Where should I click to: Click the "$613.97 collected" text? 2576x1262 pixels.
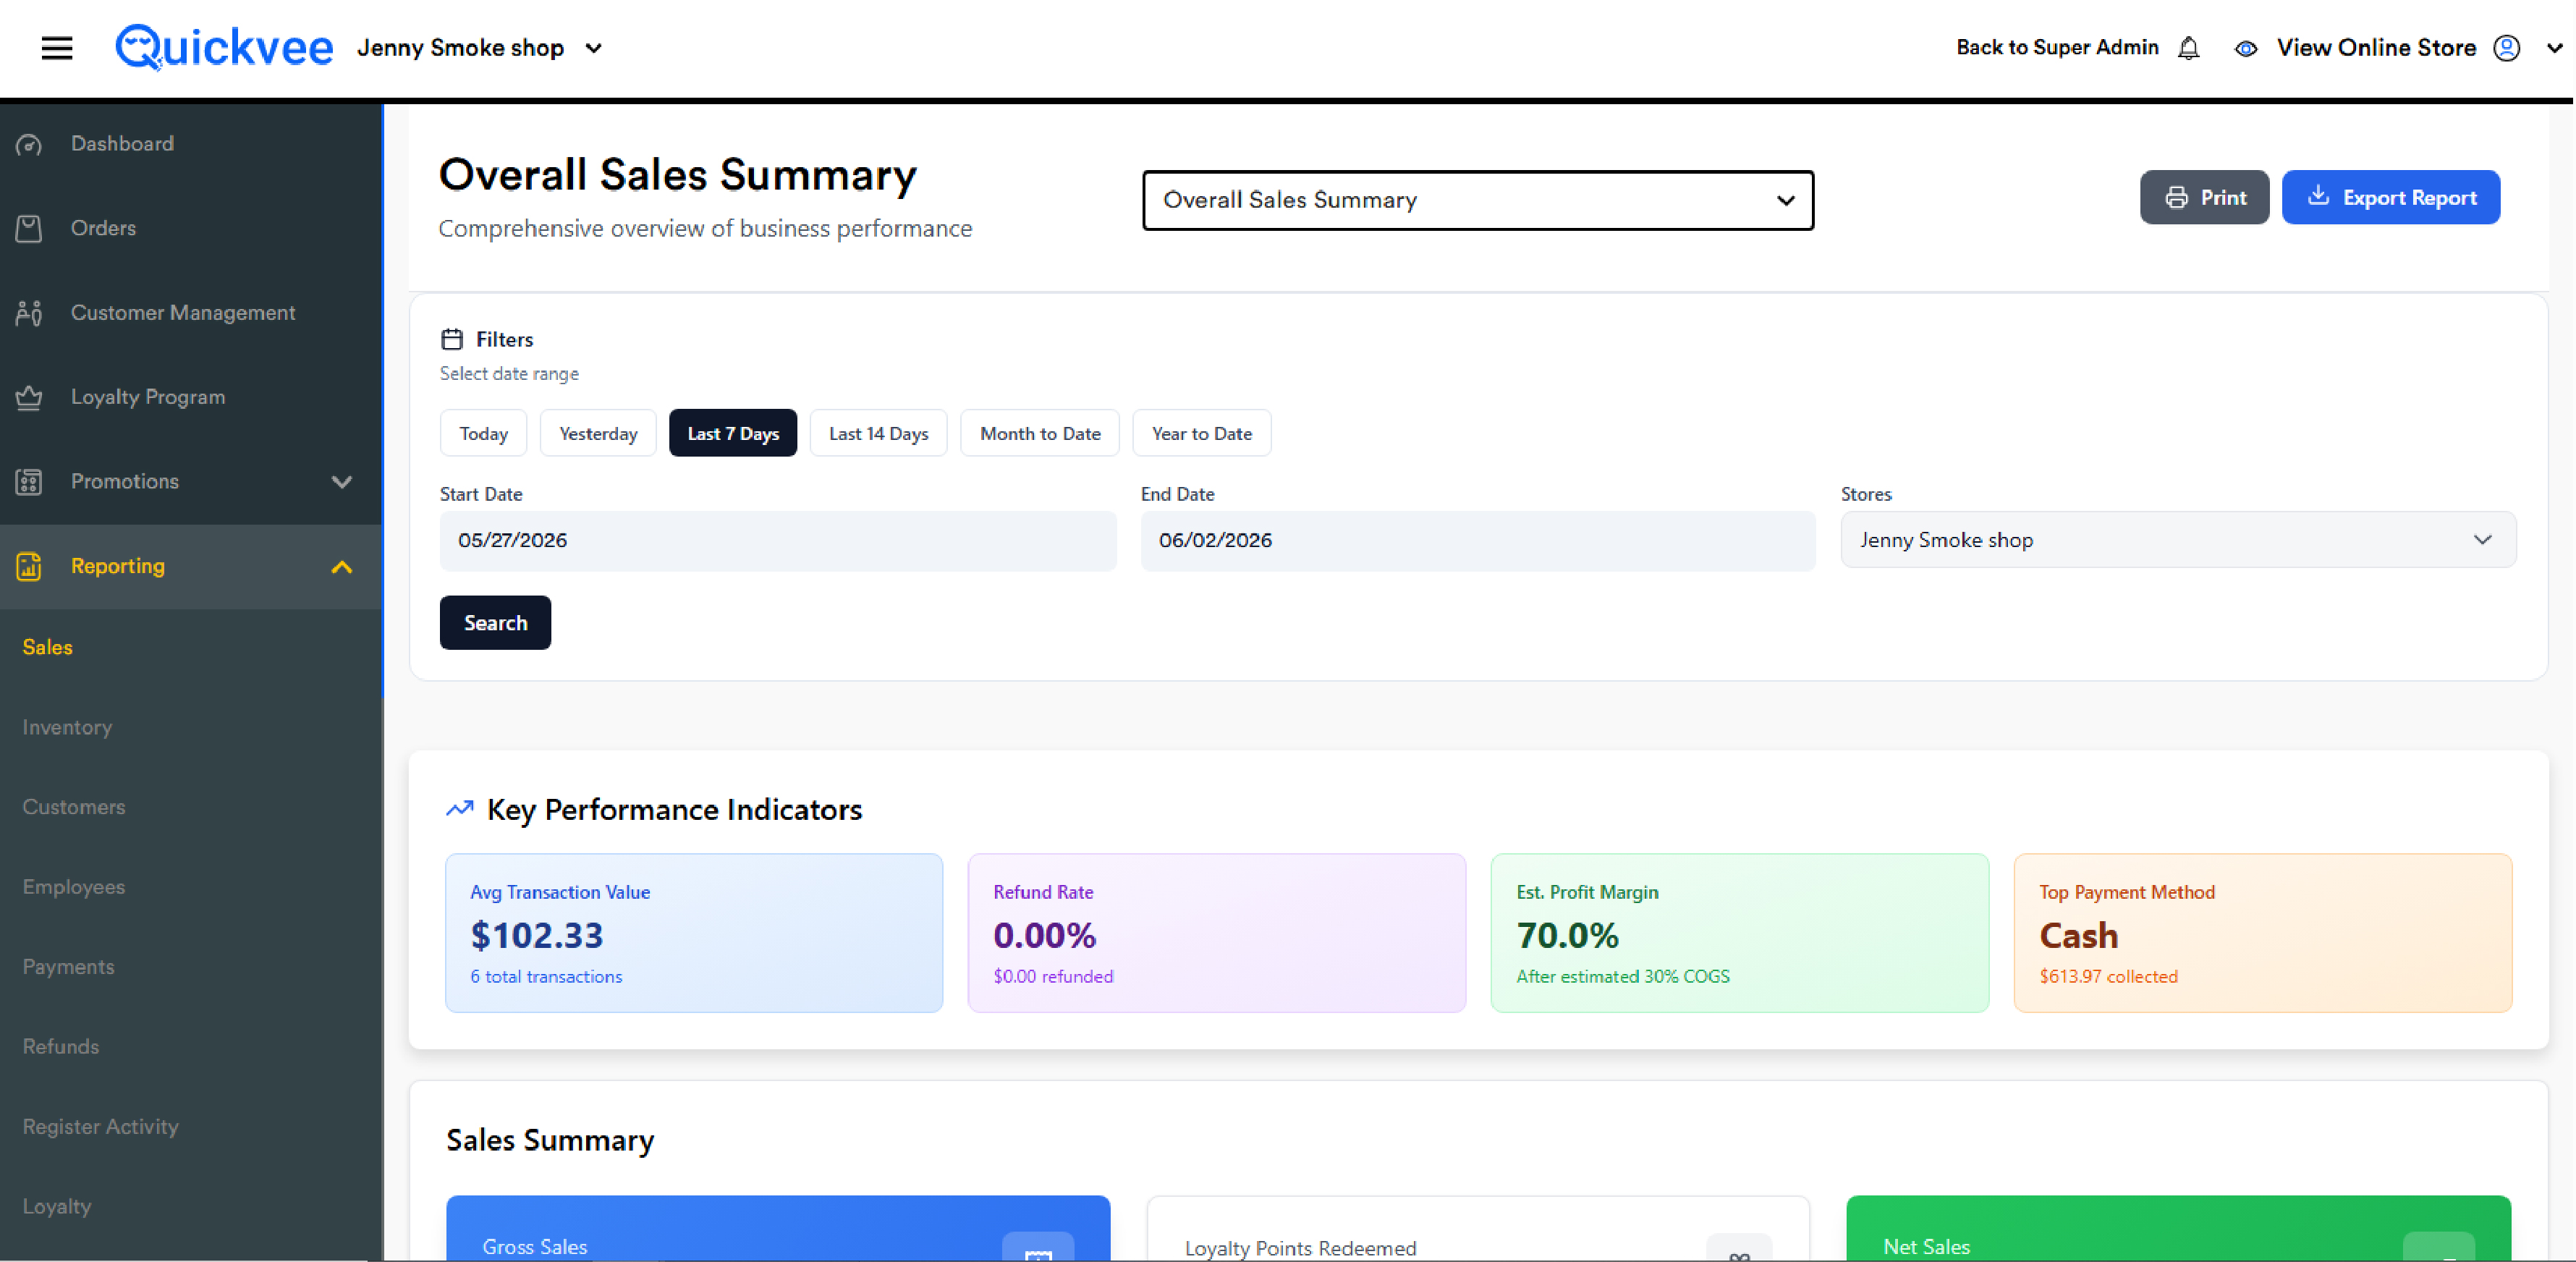tap(2108, 977)
